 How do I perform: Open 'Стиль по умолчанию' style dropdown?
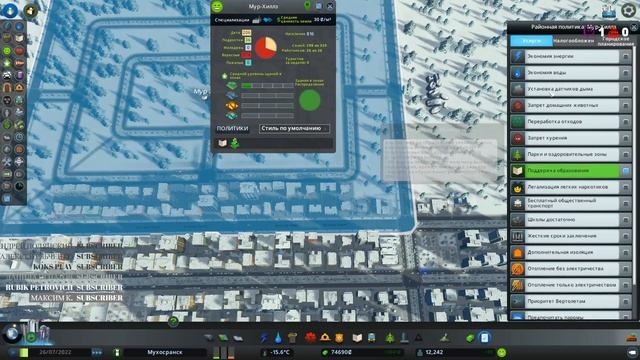coord(294,128)
